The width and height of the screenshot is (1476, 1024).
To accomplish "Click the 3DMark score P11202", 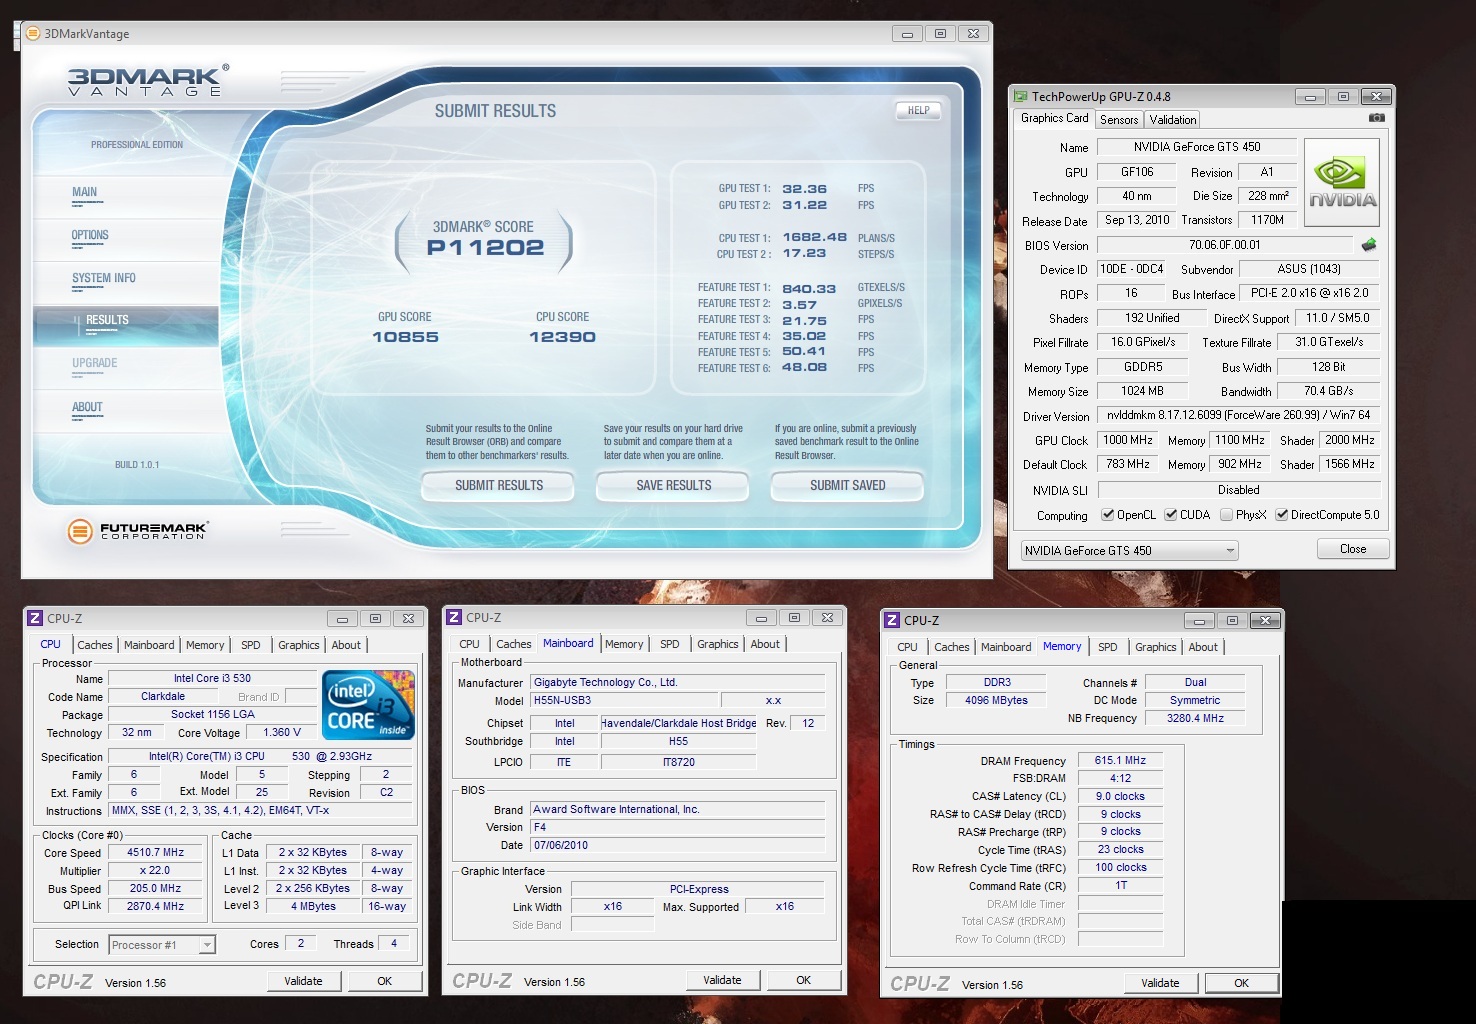I will point(485,248).
